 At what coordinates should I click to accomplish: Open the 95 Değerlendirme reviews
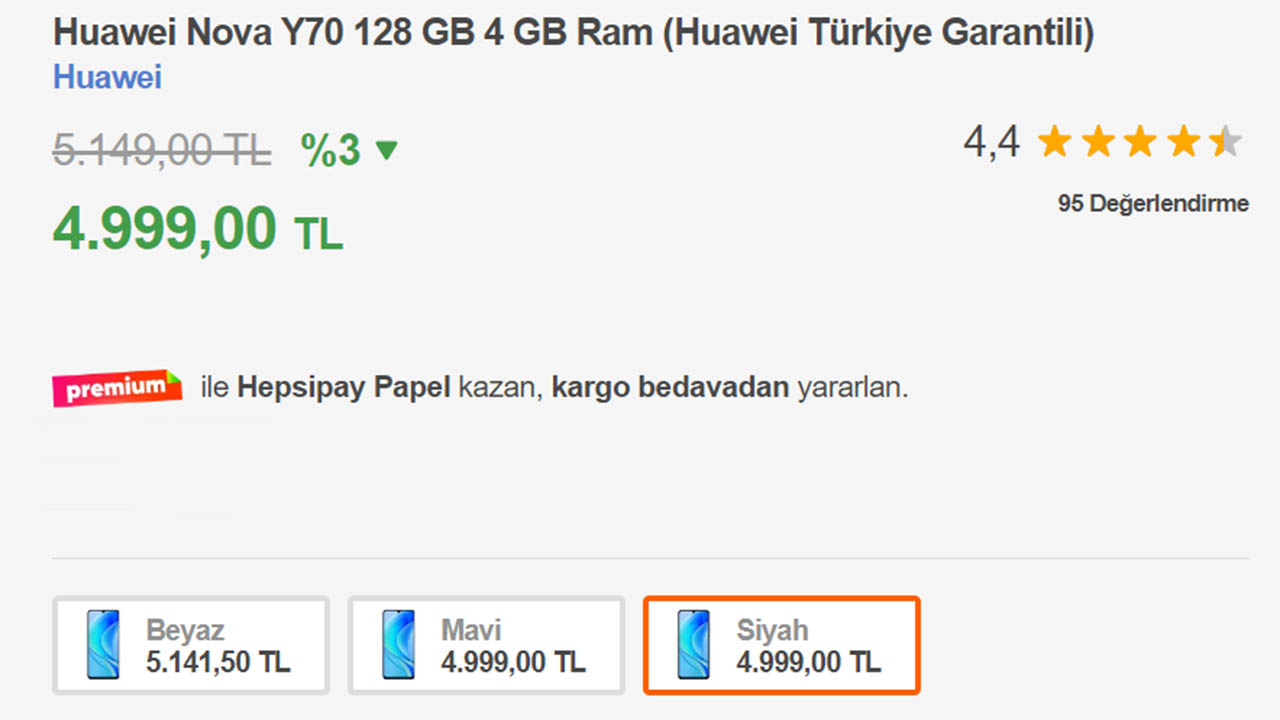pos(1152,203)
